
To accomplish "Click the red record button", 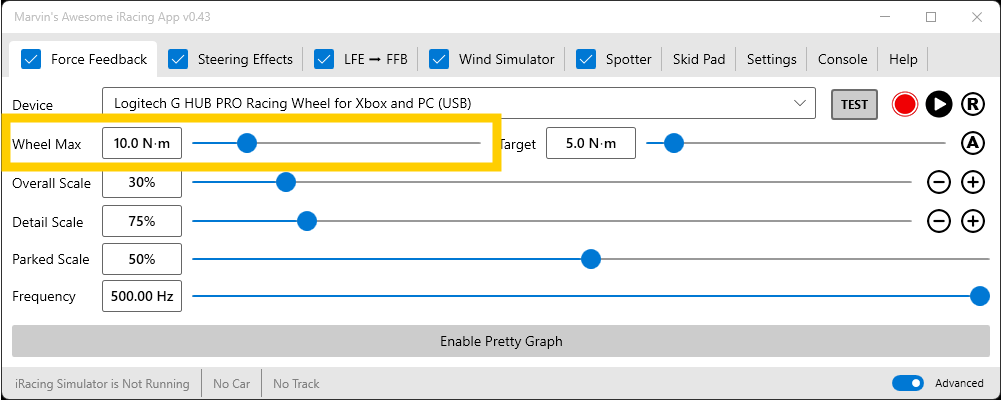I will click(905, 104).
